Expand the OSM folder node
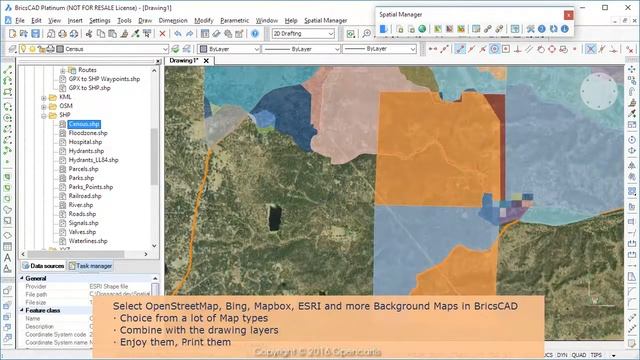Image resolution: width=640 pixels, height=360 pixels. (44, 107)
